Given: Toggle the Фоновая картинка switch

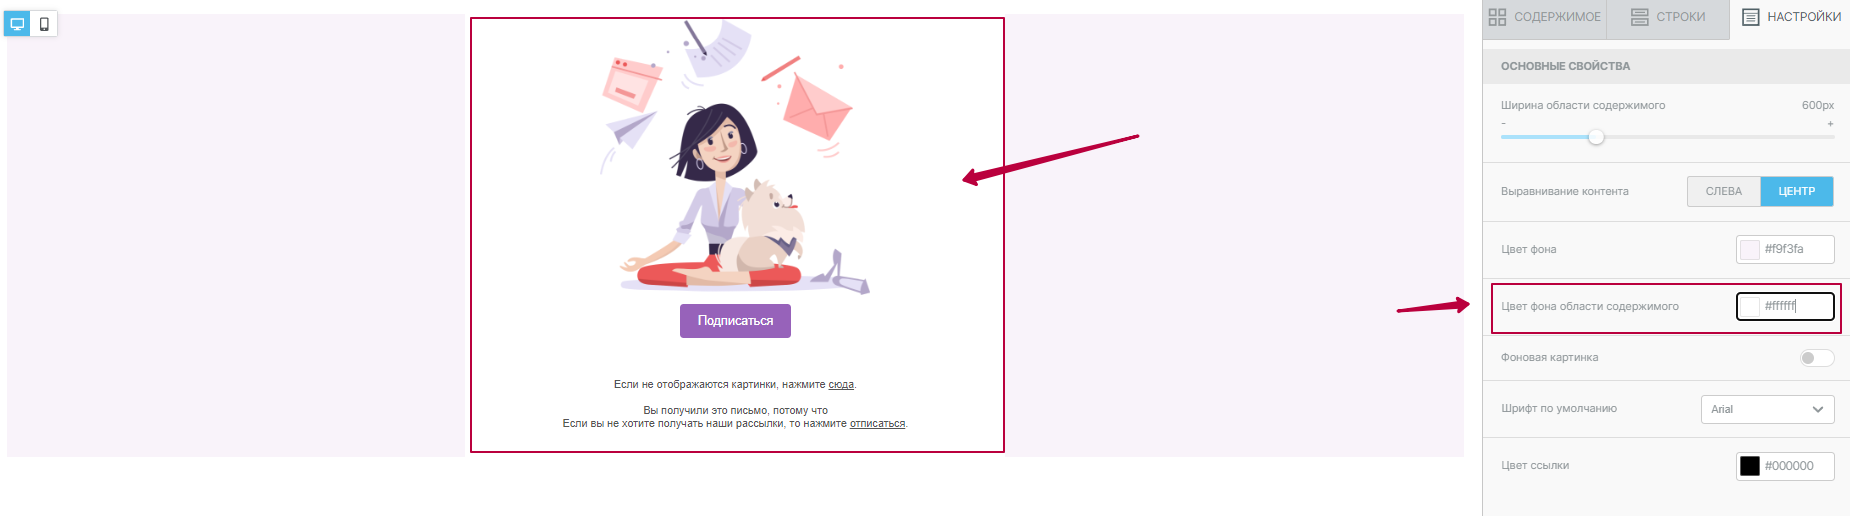Looking at the screenshot, I should coord(1817,358).
